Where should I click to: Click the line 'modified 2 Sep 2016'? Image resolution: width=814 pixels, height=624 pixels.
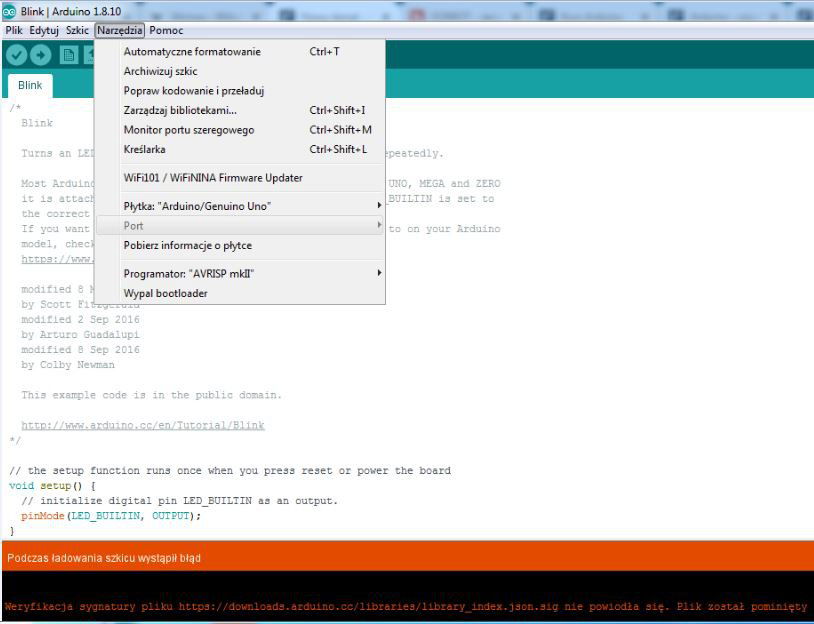[x=80, y=320]
